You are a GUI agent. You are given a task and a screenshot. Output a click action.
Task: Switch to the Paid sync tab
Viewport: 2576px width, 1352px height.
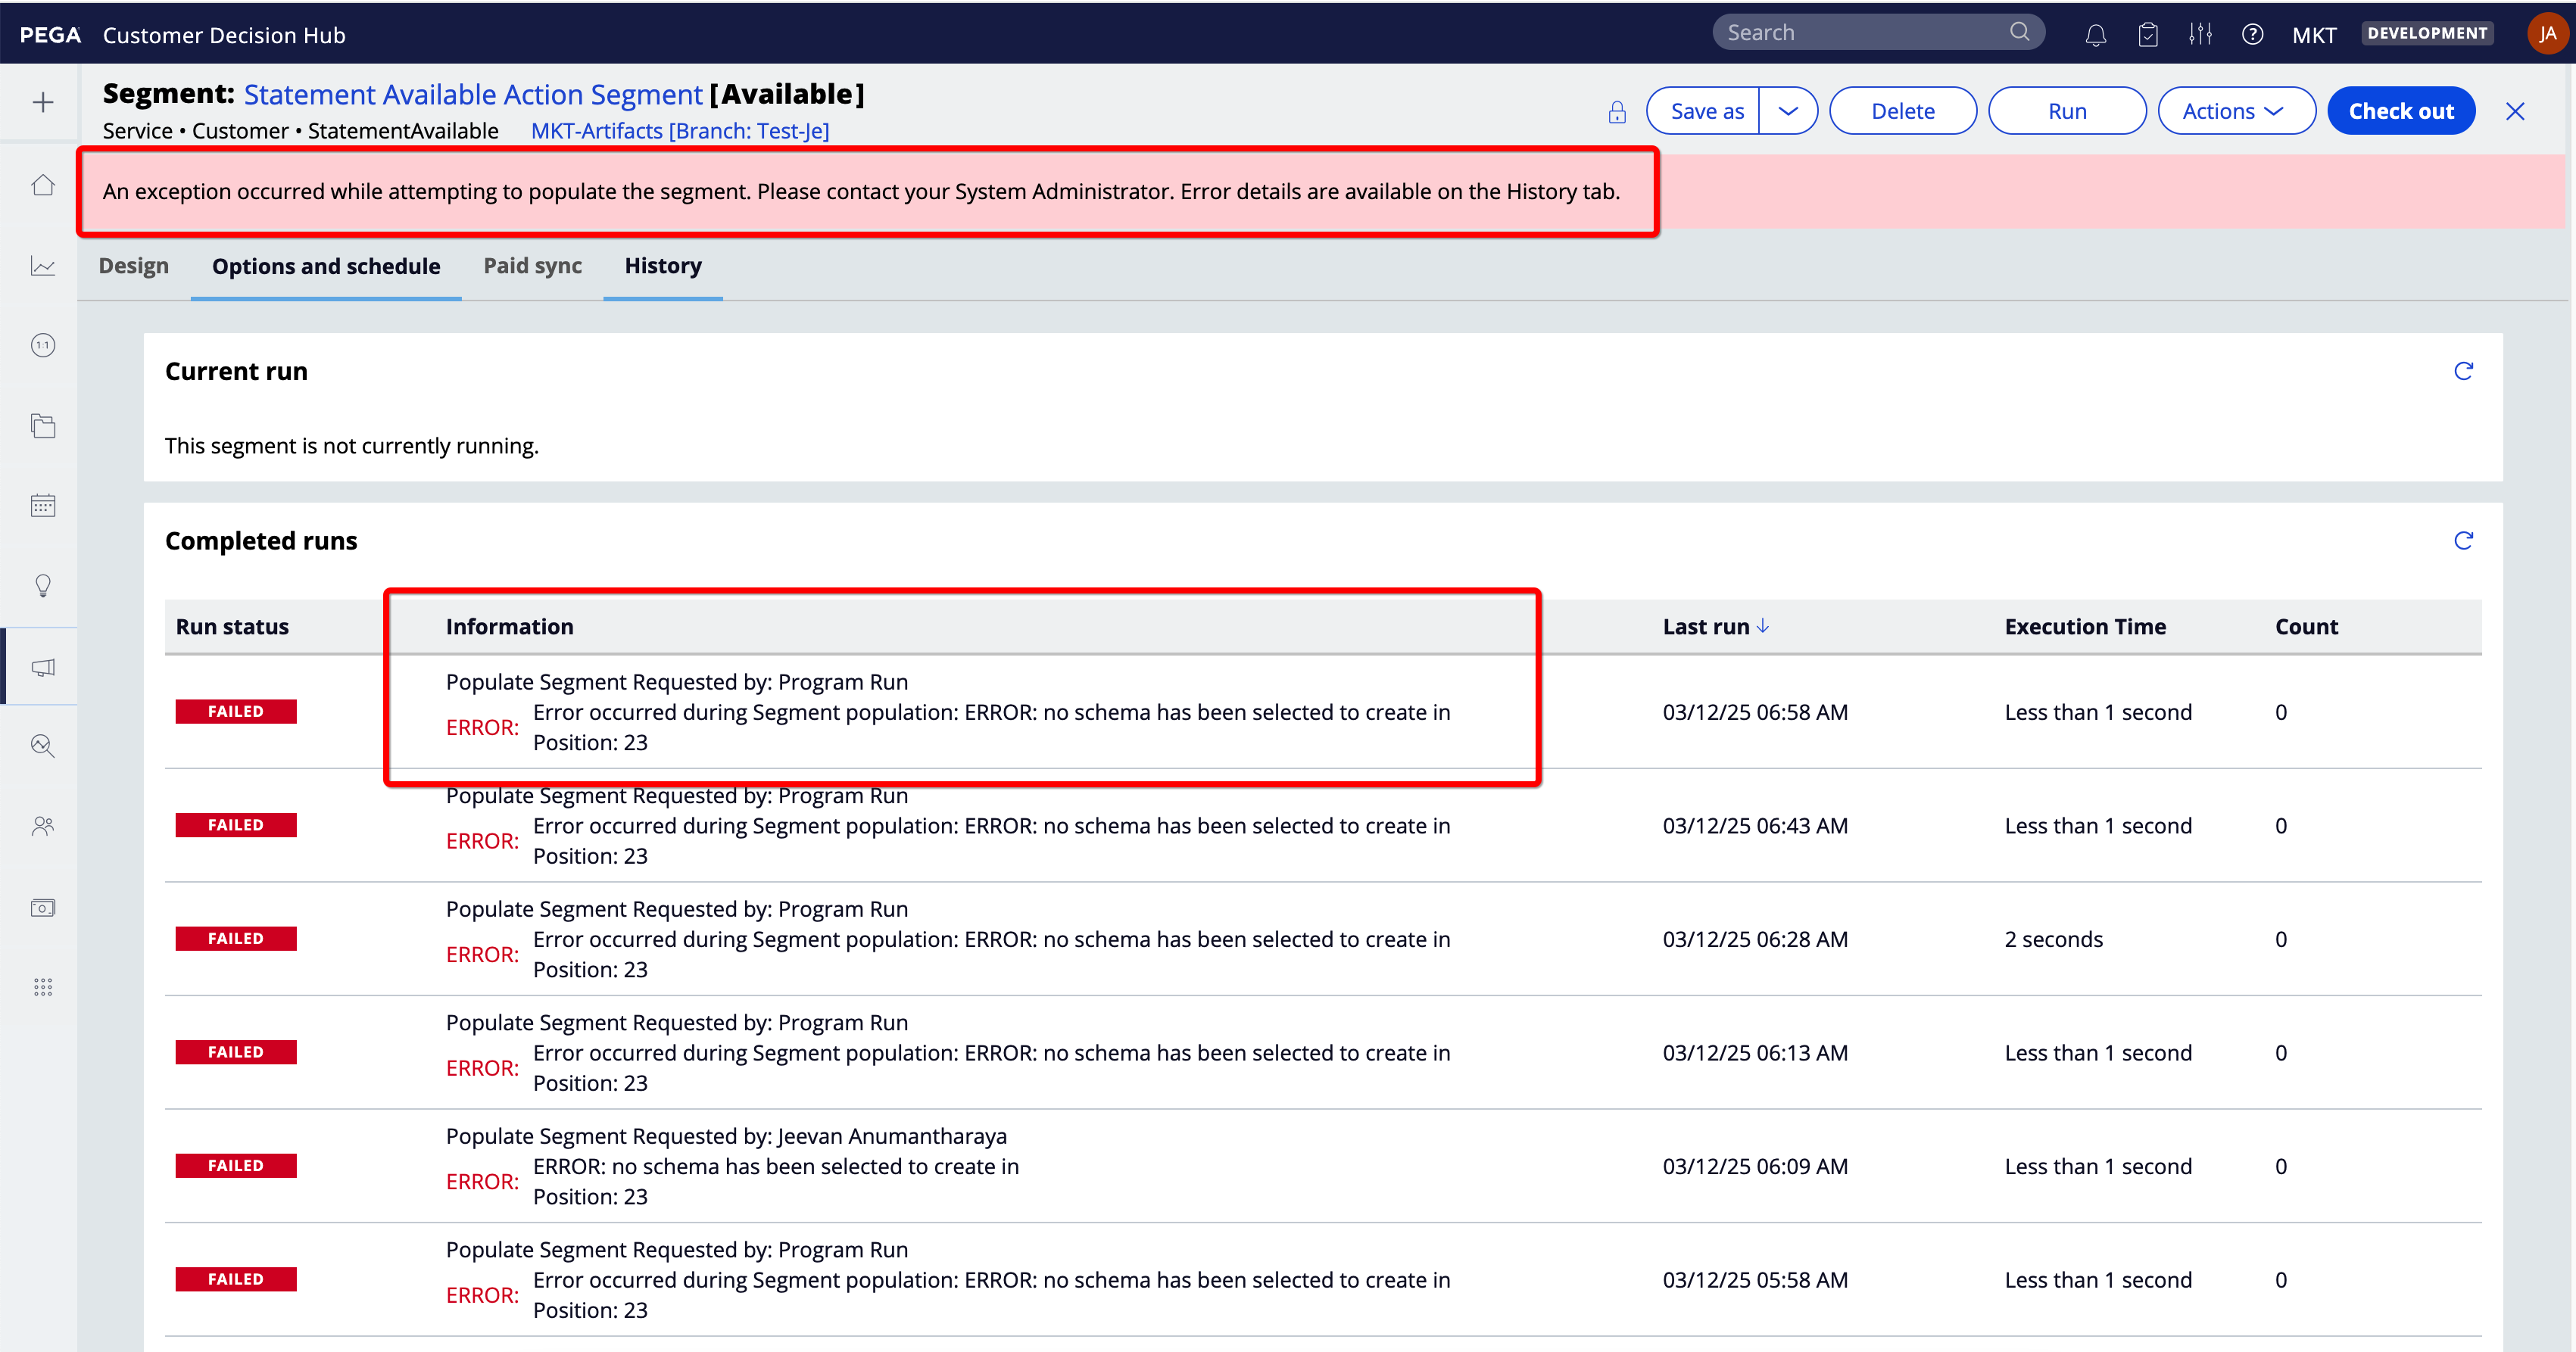point(533,266)
